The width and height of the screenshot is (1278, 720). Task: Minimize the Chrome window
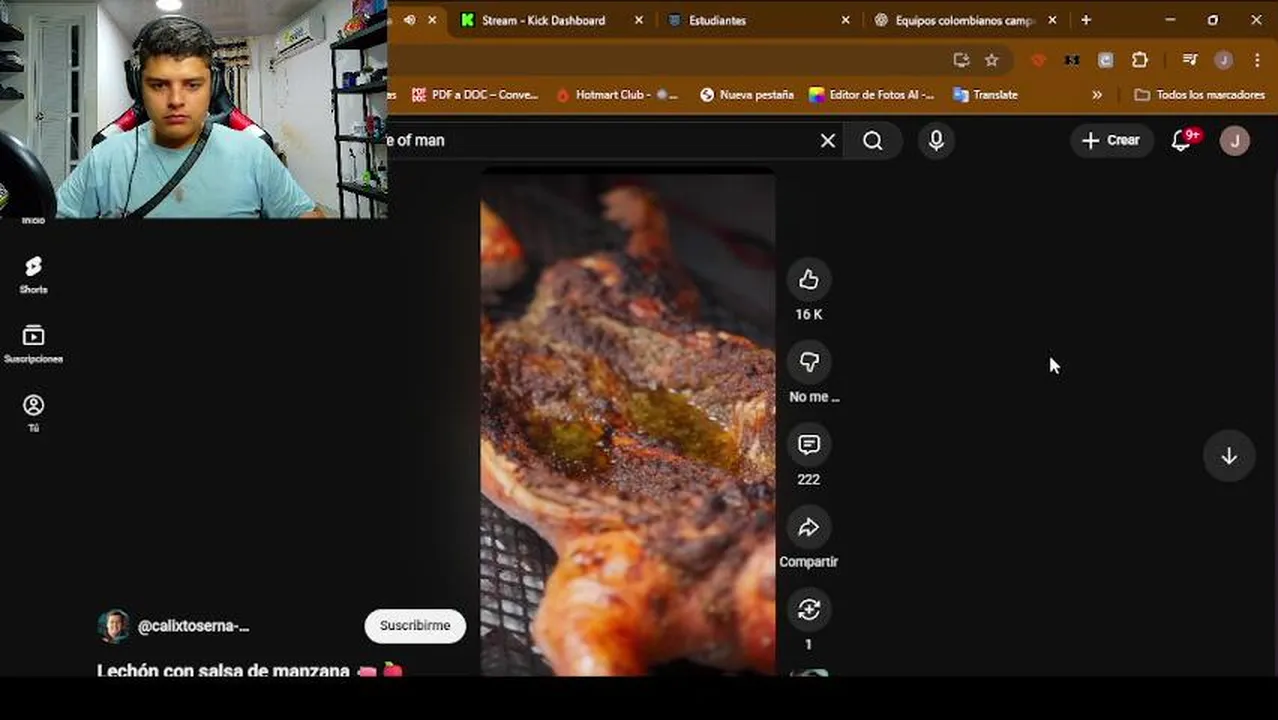[x=1170, y=20]
